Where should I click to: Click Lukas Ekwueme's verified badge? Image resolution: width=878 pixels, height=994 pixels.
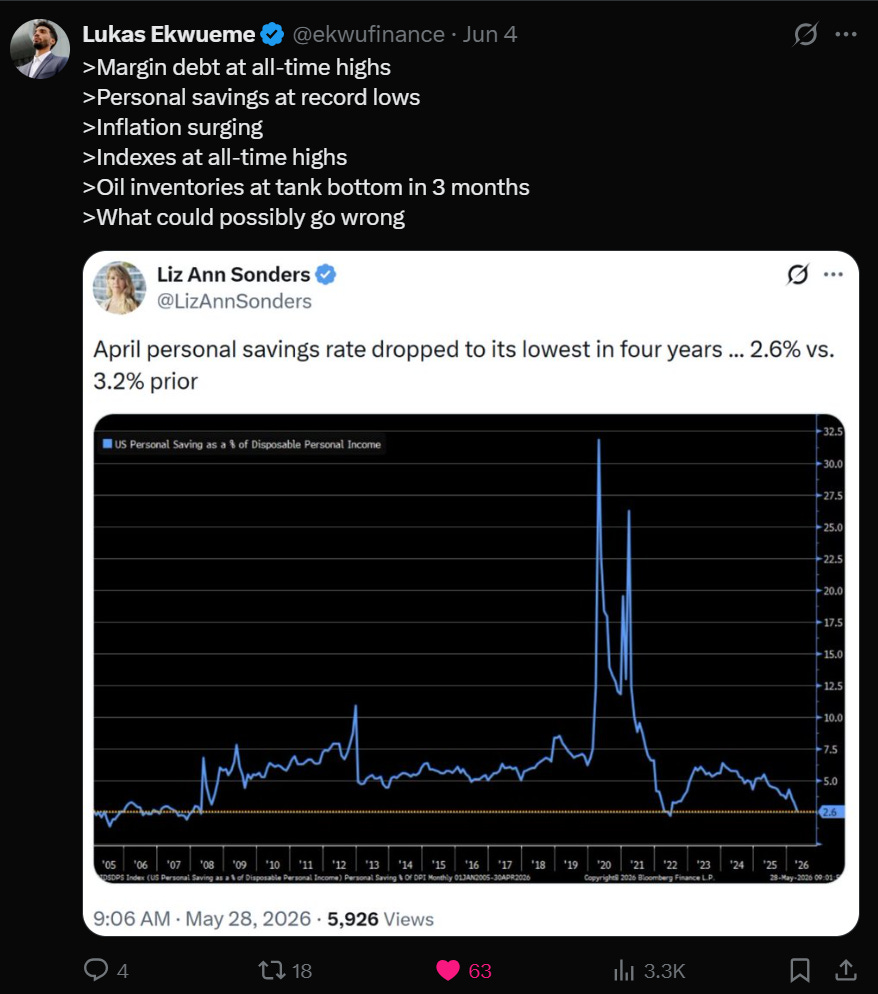(273, 34)
